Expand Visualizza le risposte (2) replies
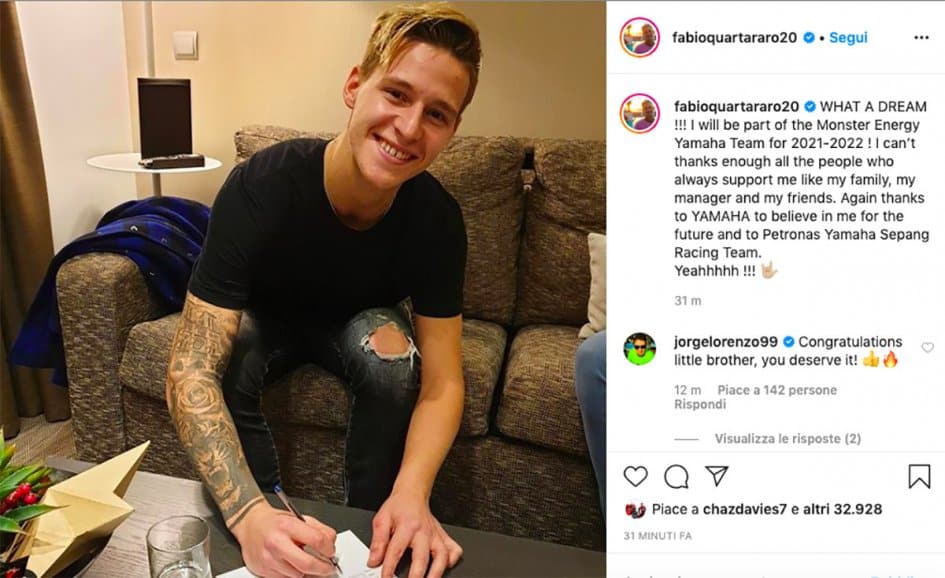The height and width of the screenshot is (578, 945). pos(788,439)
